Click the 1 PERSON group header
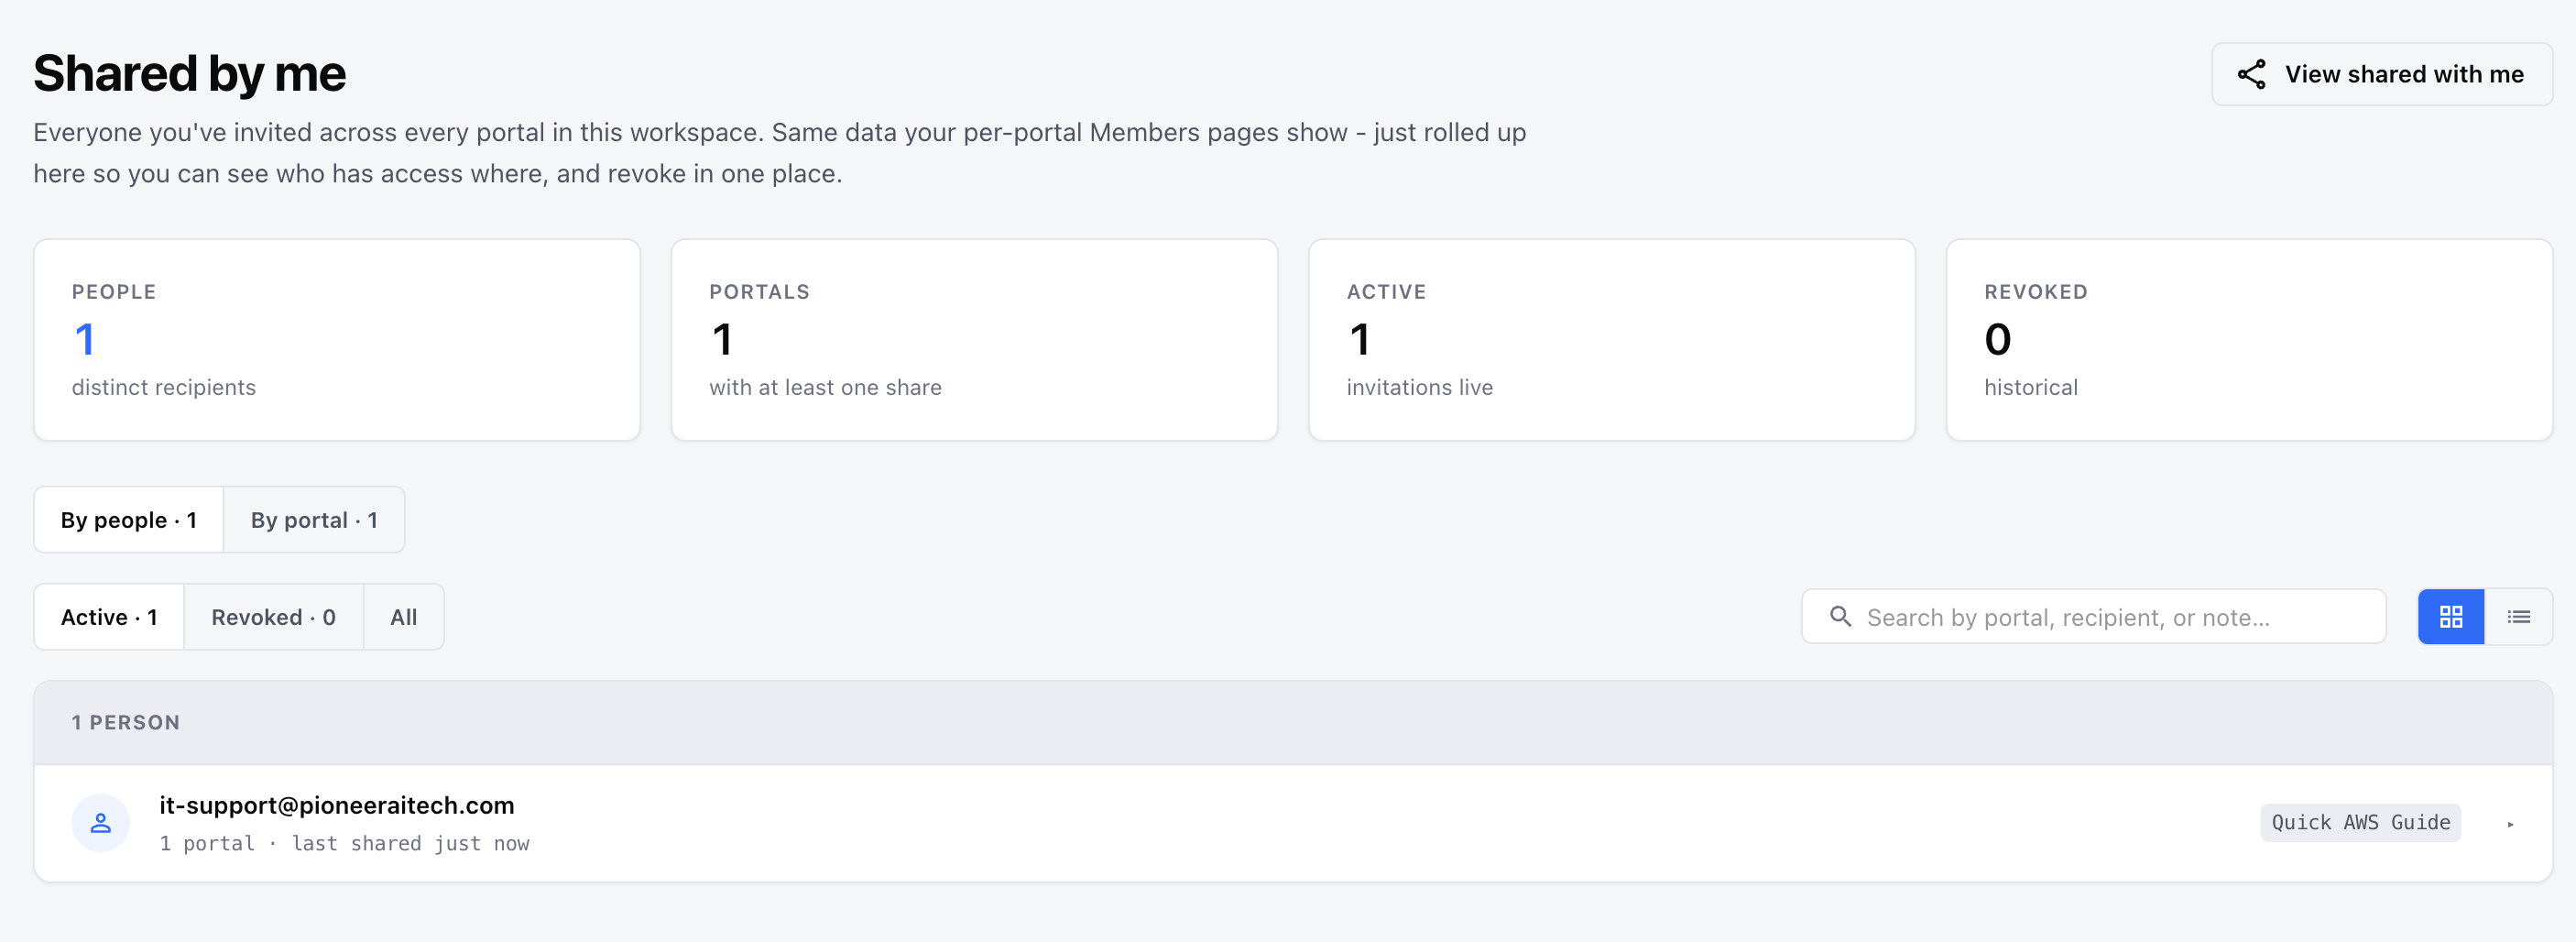The width and height of the screenshot is (2576, 942). pyautogui.click(x=1293, y=723)
